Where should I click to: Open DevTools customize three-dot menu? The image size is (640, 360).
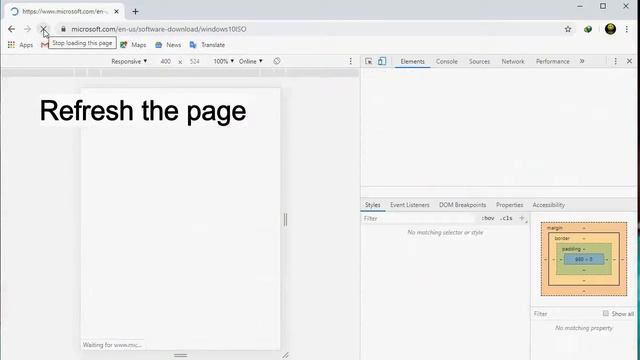pos(615,61)
